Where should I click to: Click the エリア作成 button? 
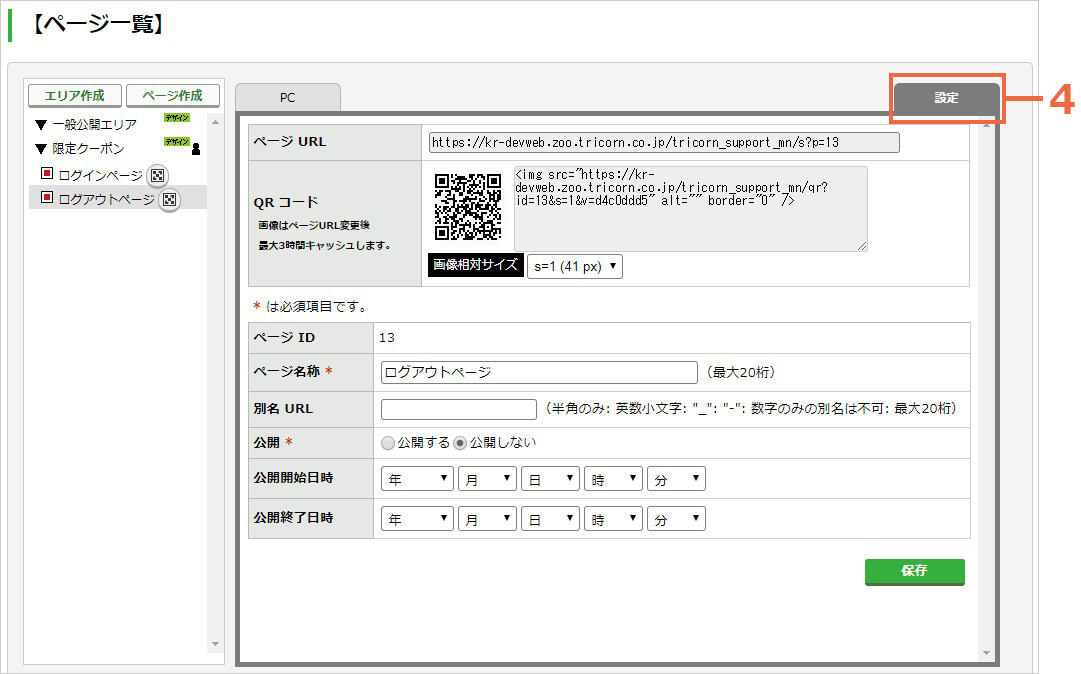tap(74, 96)
